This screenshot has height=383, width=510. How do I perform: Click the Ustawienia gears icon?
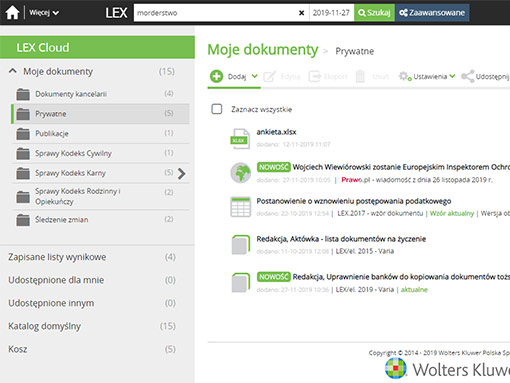pos(405,76)
